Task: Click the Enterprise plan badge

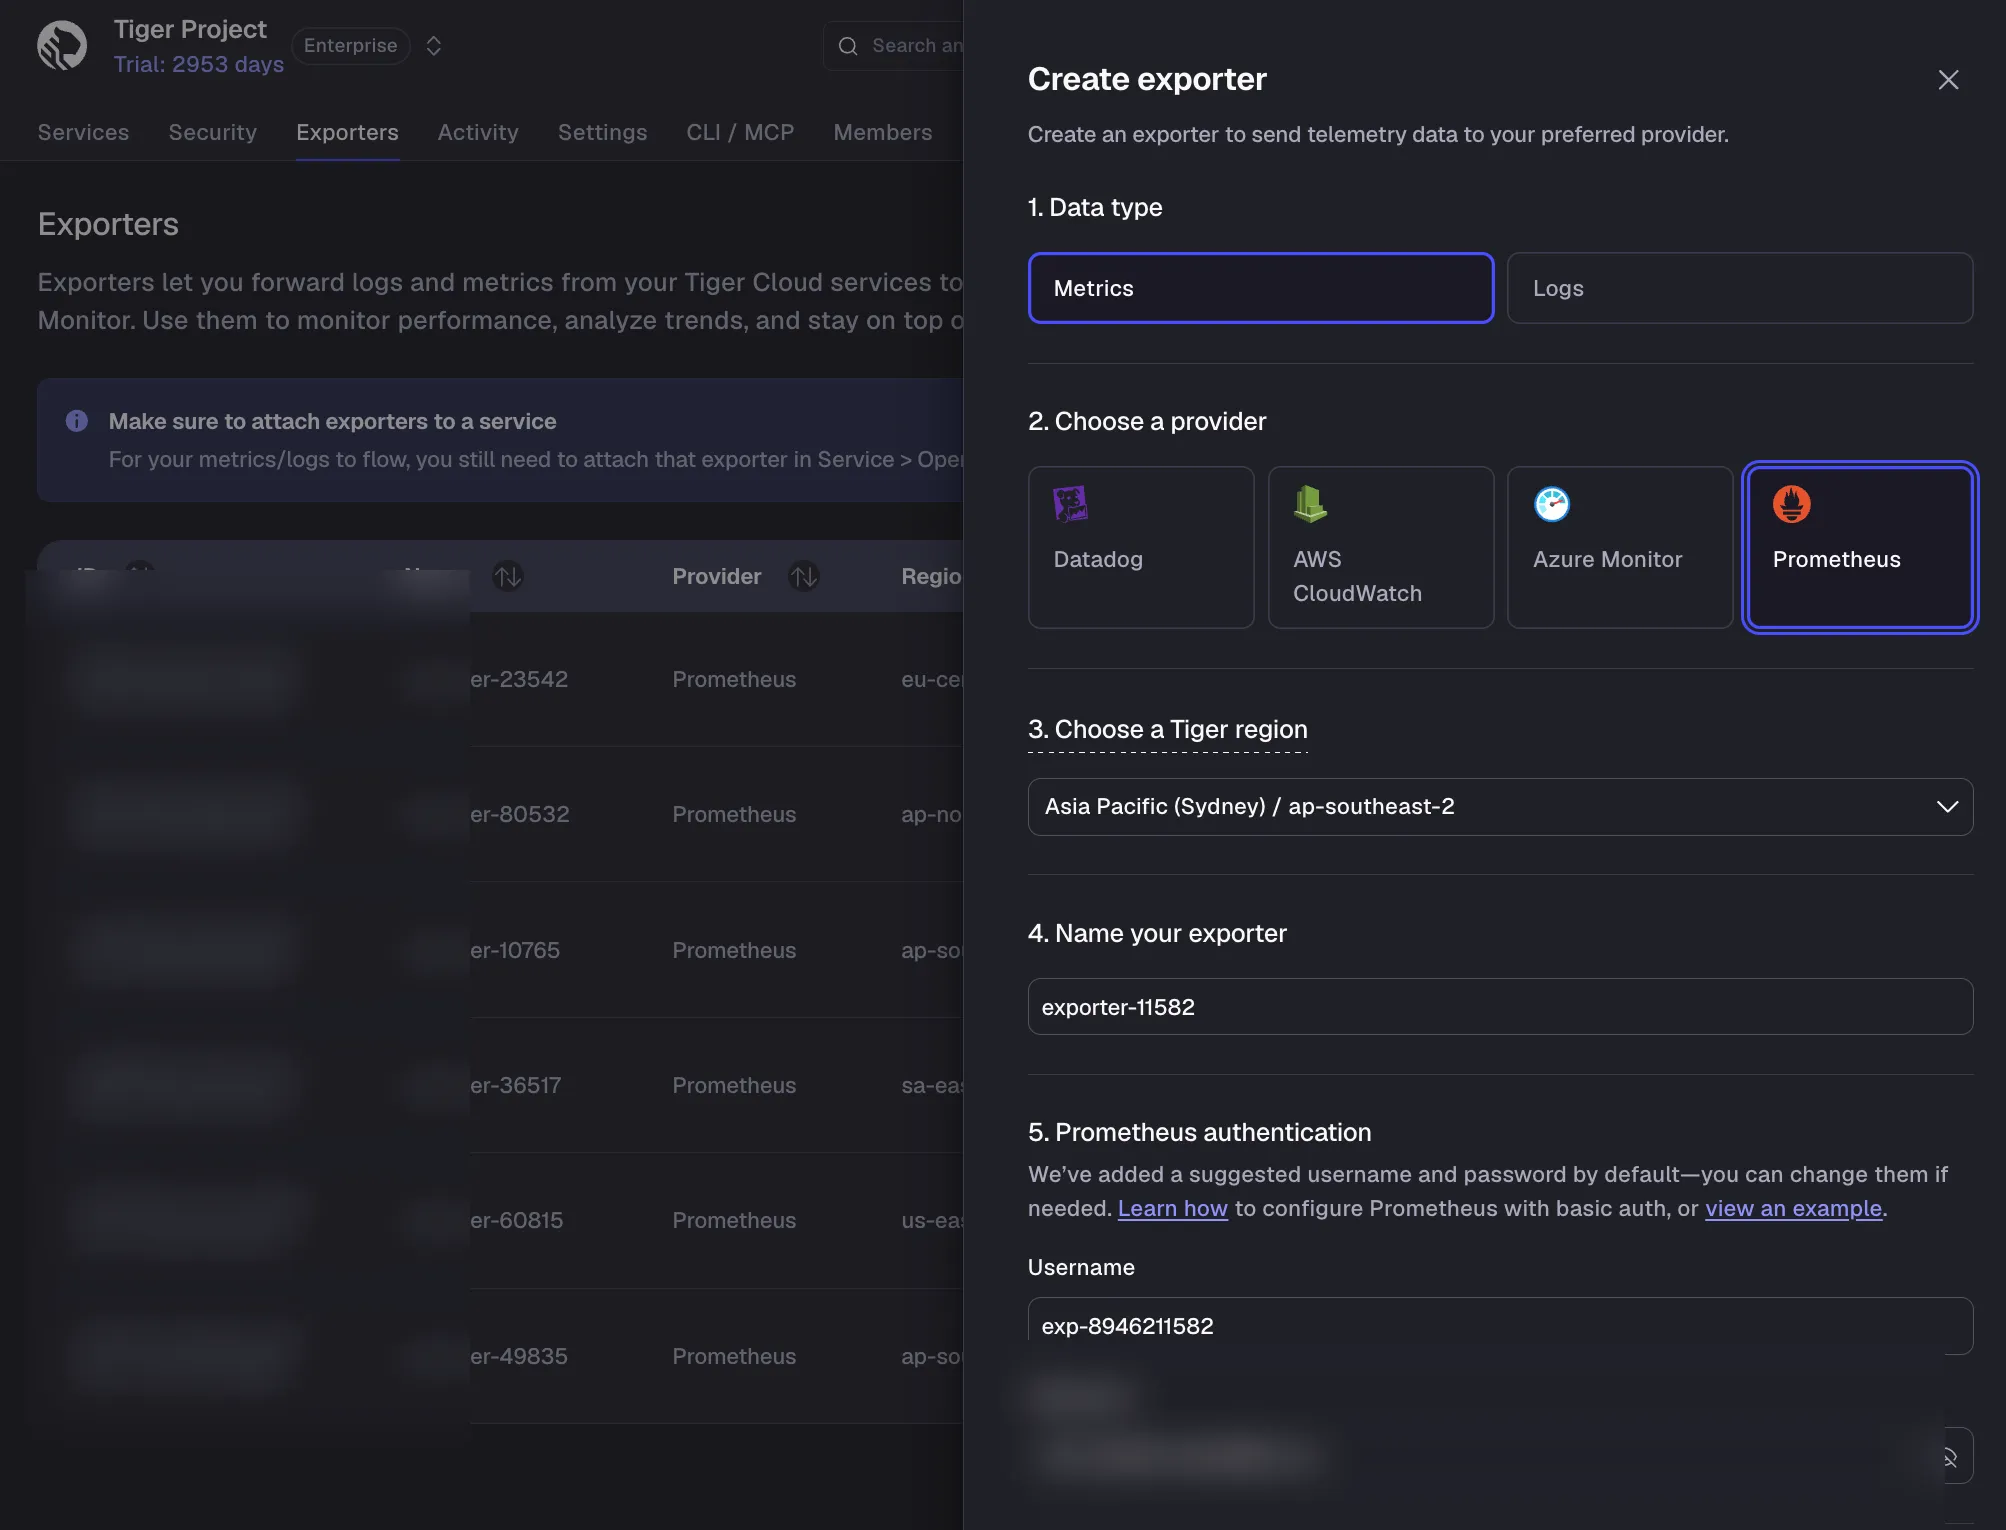Action: click(350, 46)
